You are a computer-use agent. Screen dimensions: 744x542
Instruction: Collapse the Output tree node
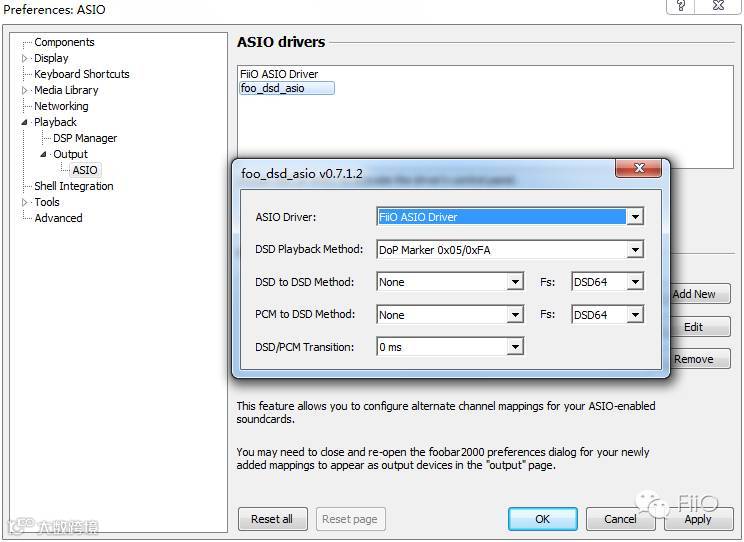[x=44, y=154]
